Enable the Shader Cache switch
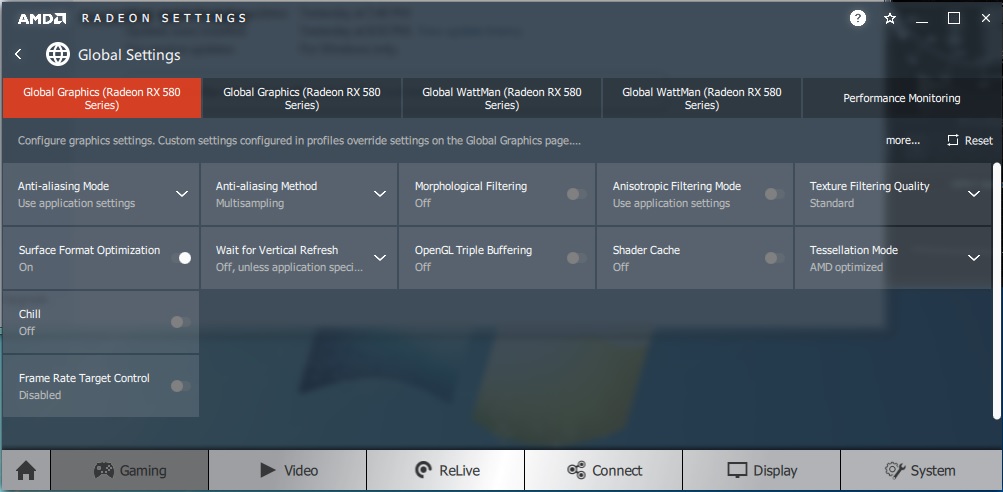 (x=773, y=258)
